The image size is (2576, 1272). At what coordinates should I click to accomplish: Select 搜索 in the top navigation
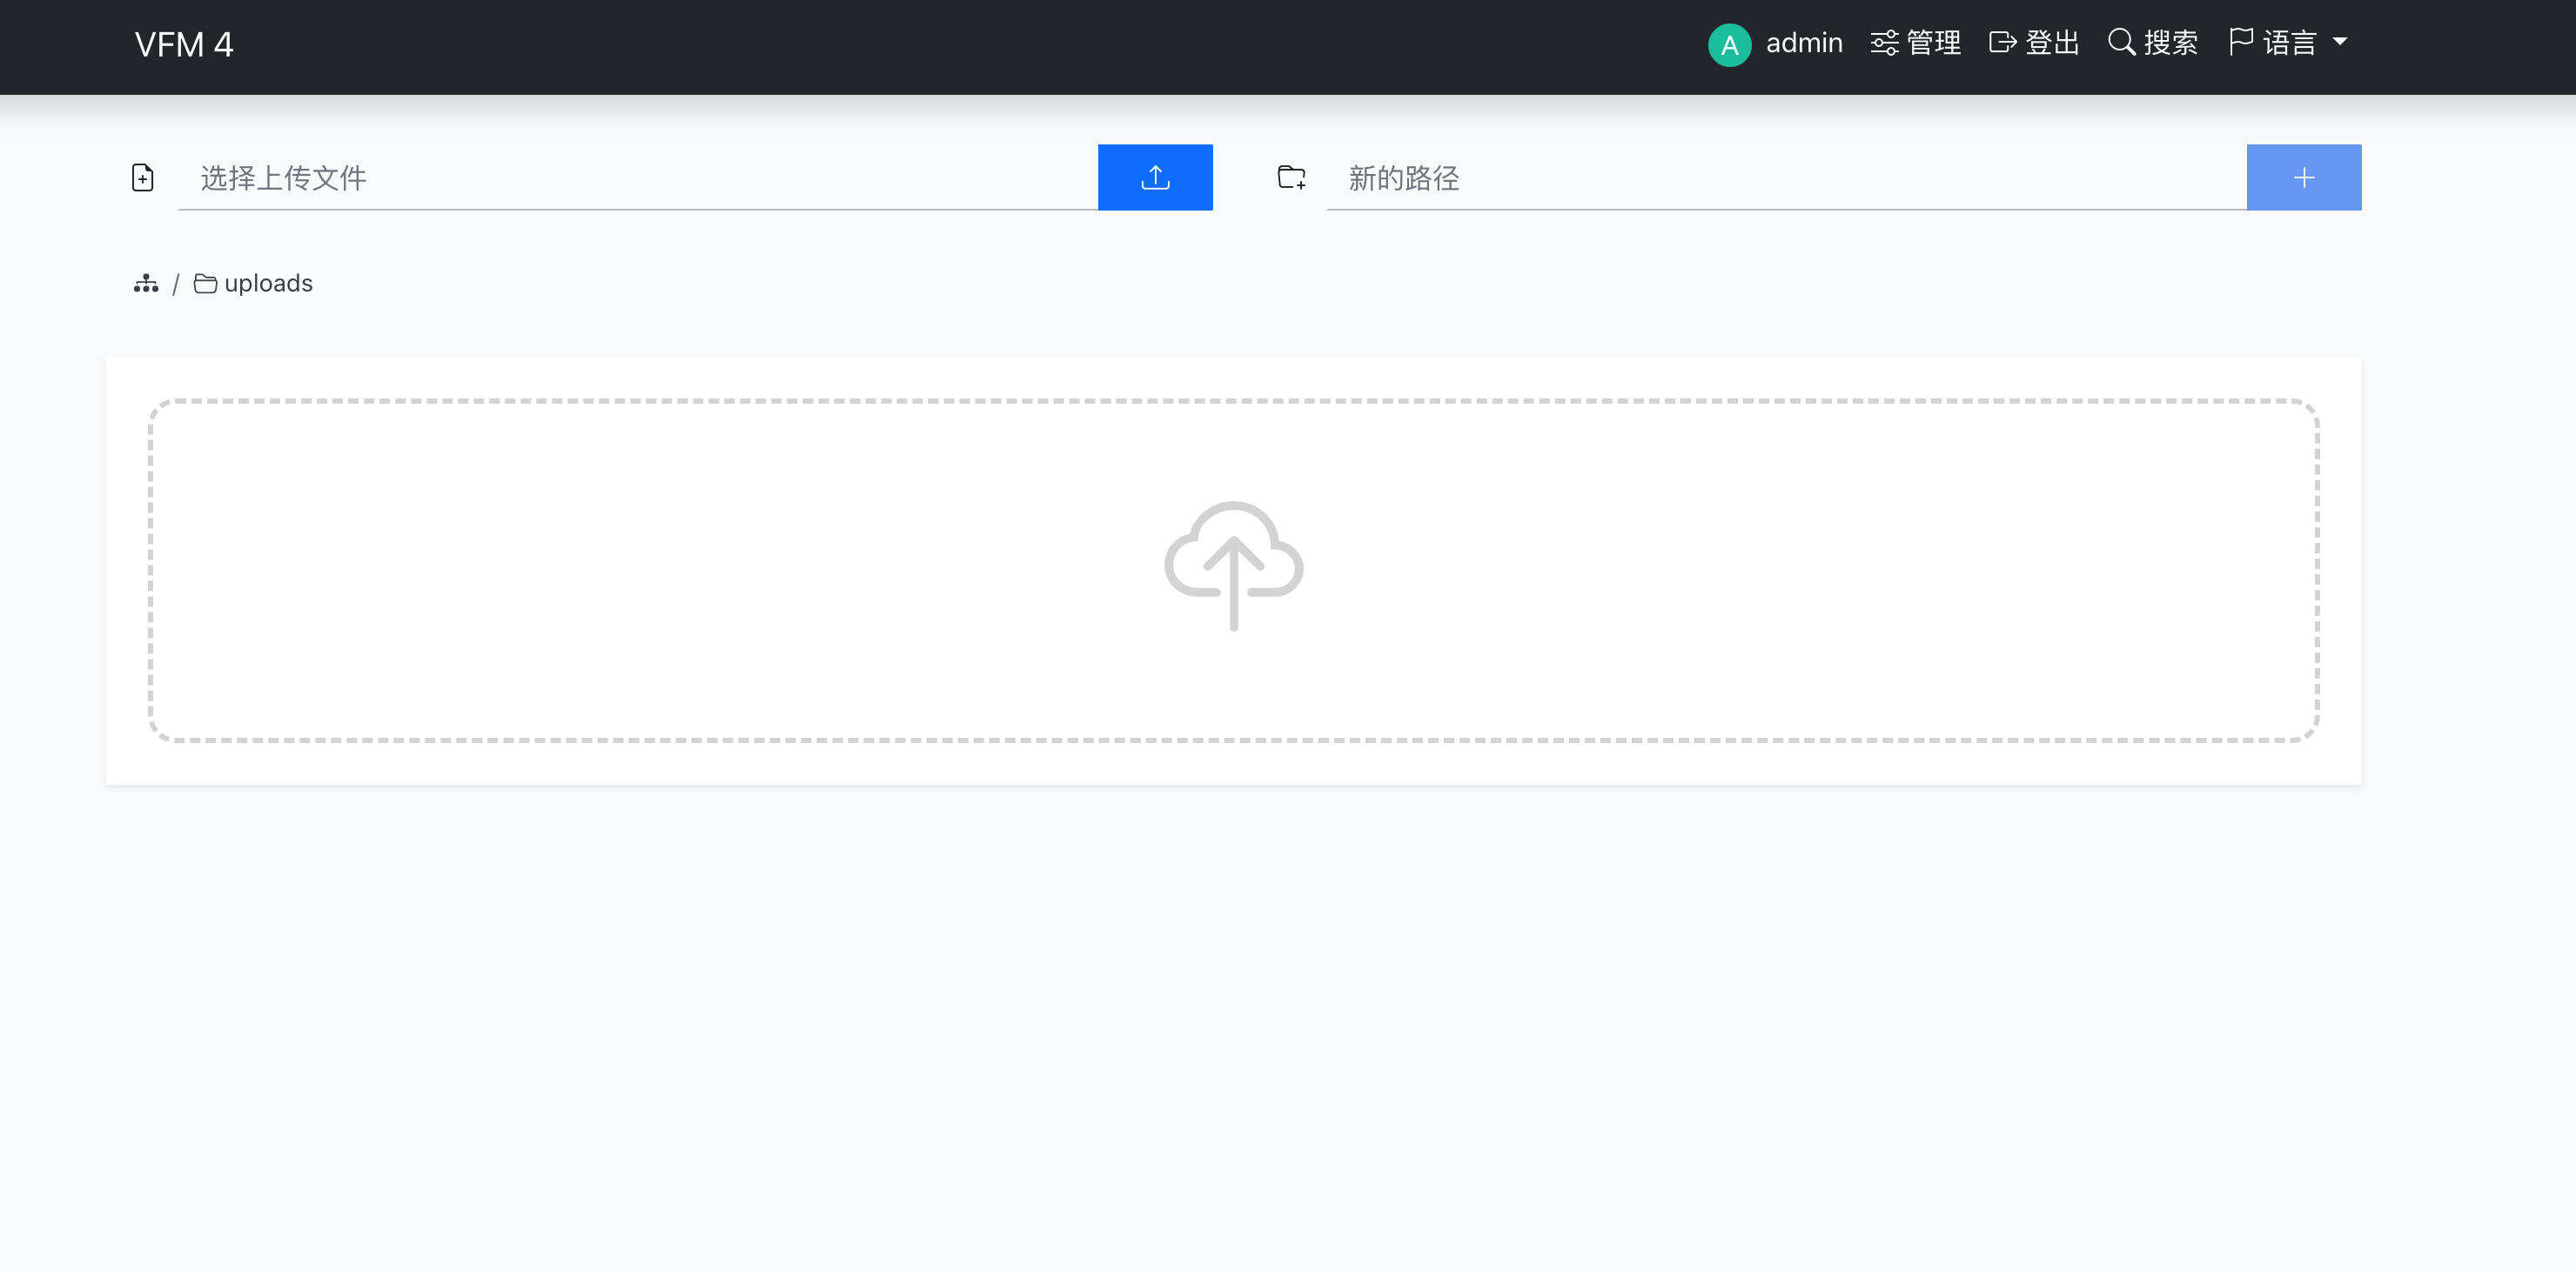[x=2170, y=43]
